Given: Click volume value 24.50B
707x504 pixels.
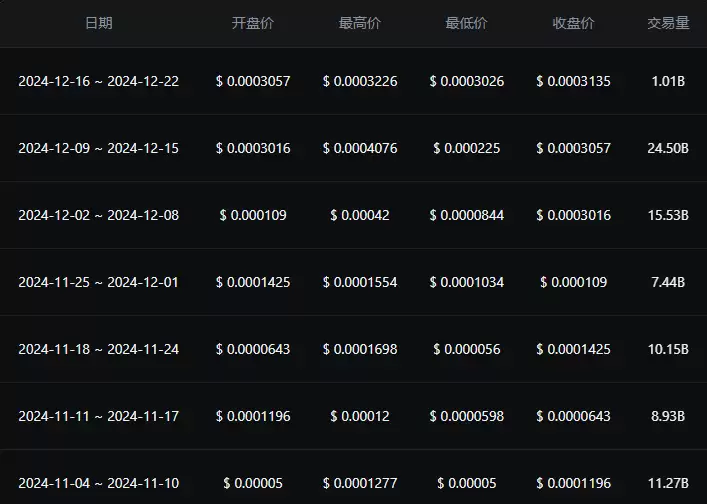Looking at the screenshot, I should pos(668,148).
